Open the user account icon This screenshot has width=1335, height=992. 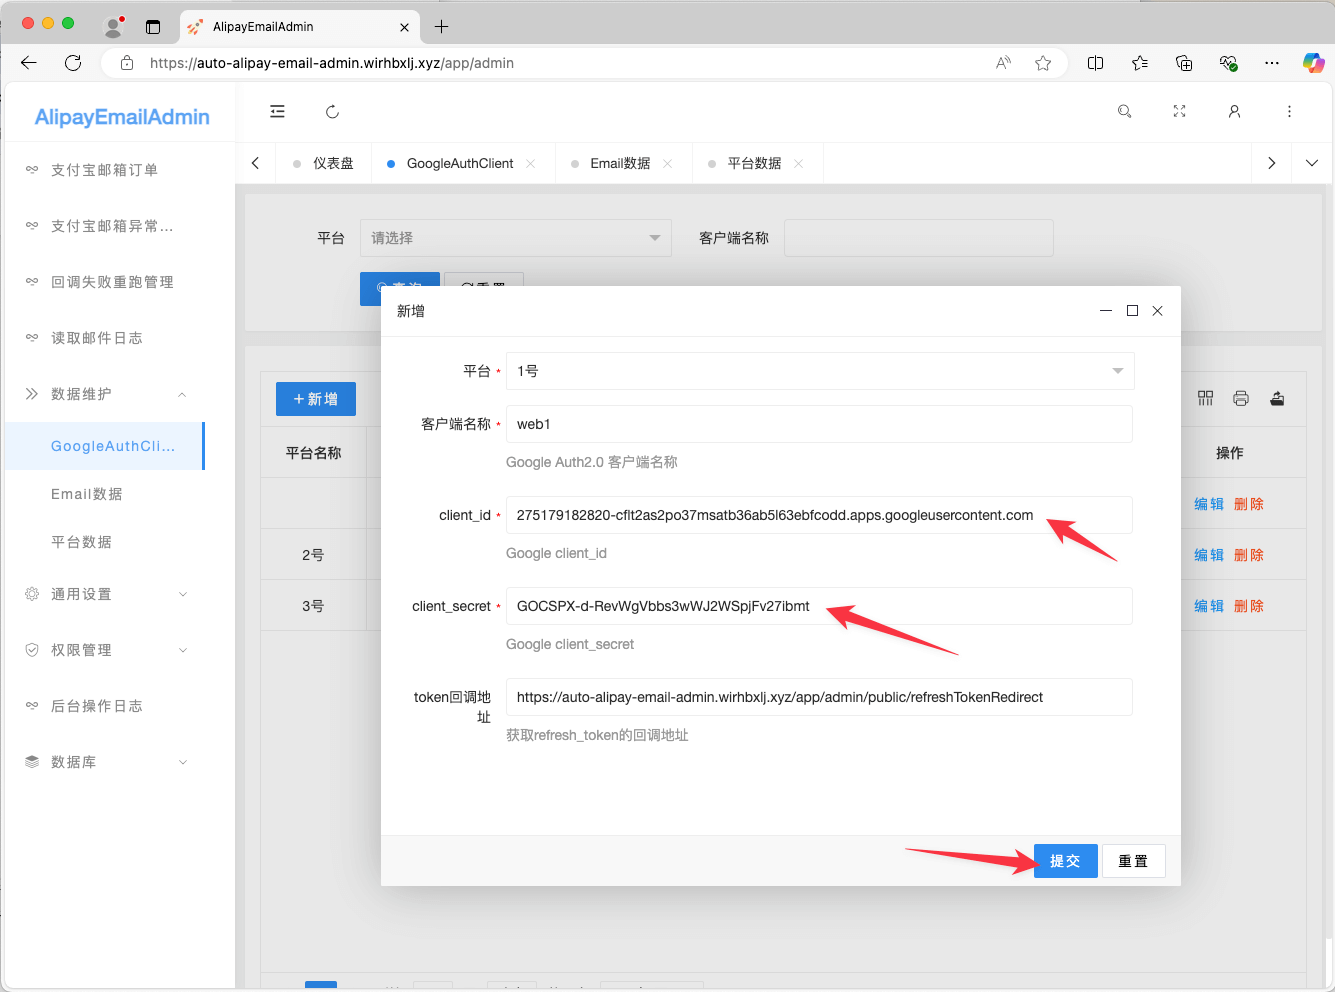click(x=1235, y=112)
